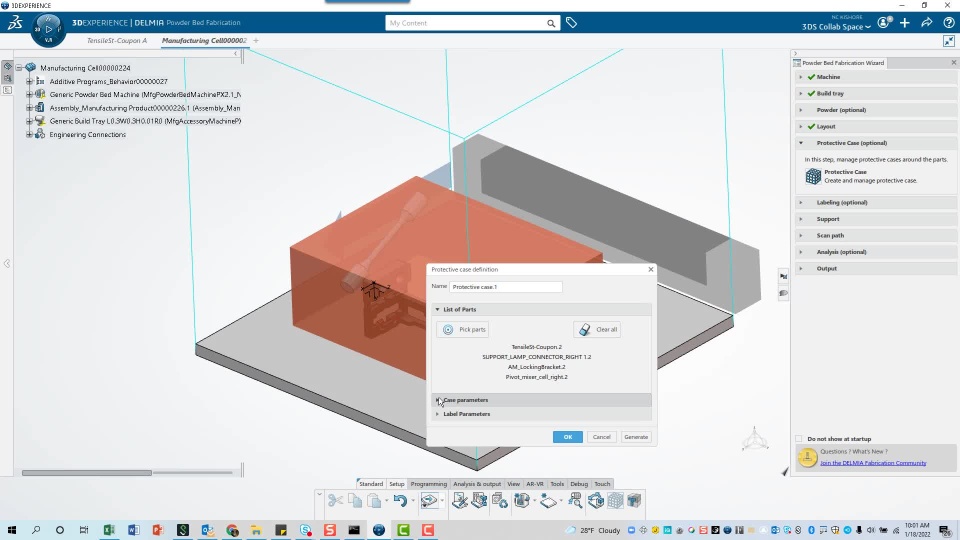Switch to the Tools toolbar tab
This screenshot has height=540, width=960.
(557, 484)
